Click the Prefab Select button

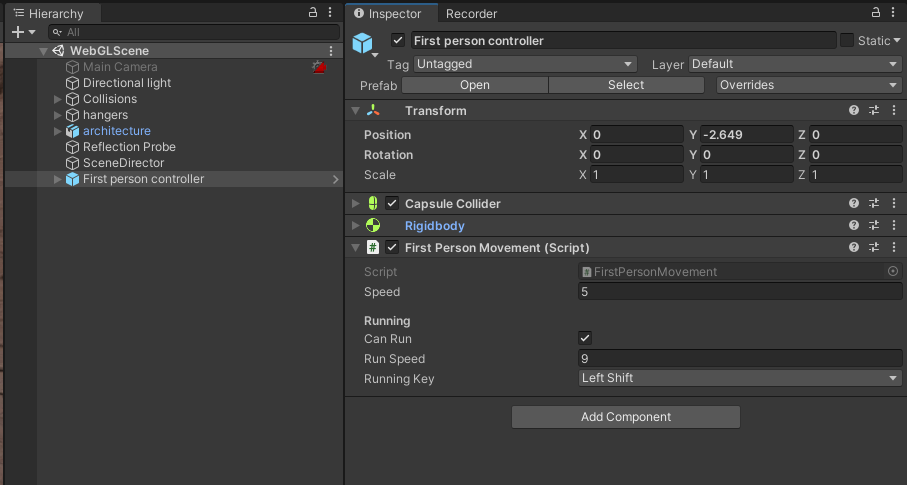tap(626, 85)
